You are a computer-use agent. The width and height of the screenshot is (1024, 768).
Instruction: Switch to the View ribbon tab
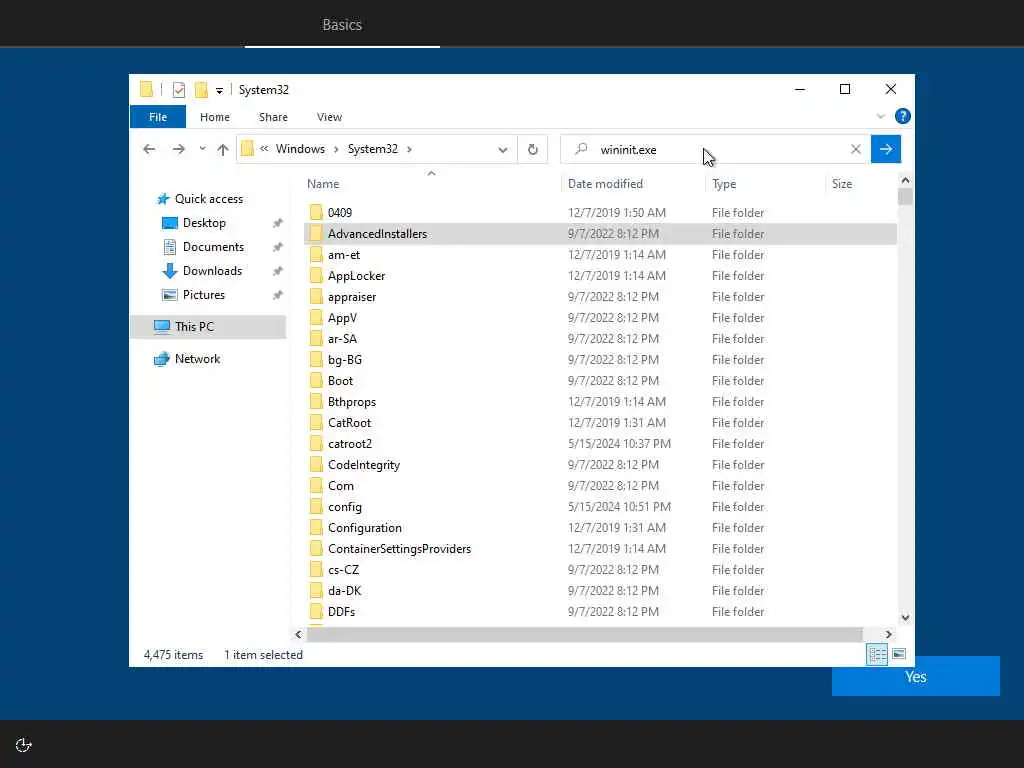[329, 117]
